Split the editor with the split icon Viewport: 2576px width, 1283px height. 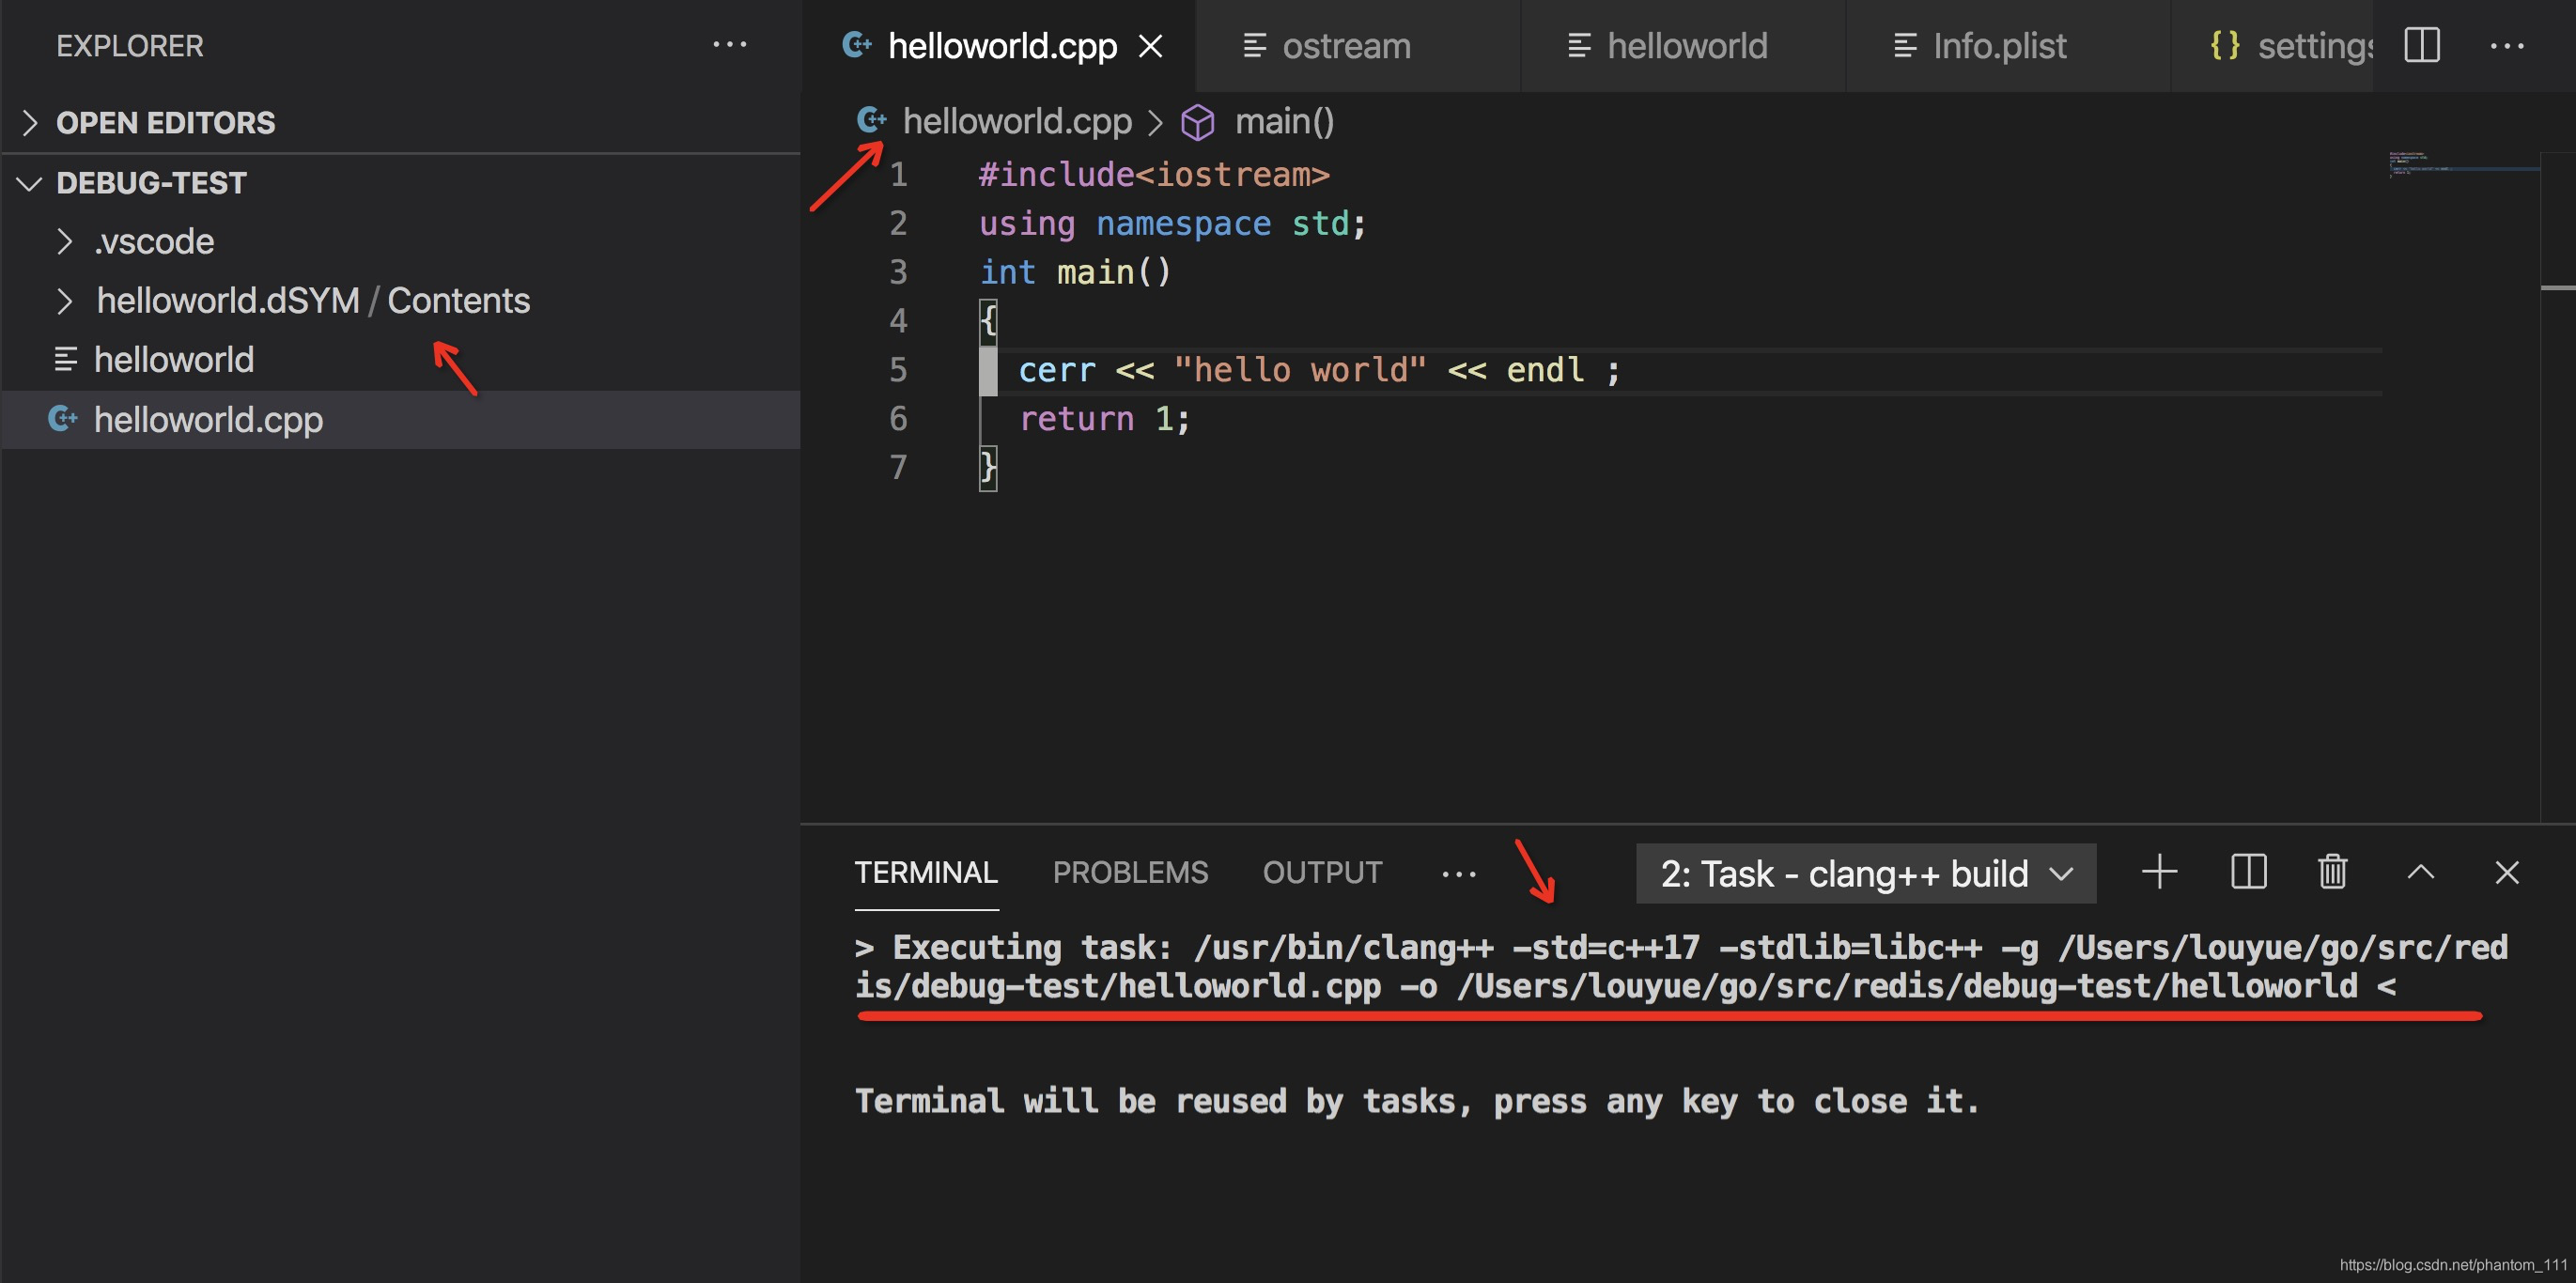[2421, 45]
